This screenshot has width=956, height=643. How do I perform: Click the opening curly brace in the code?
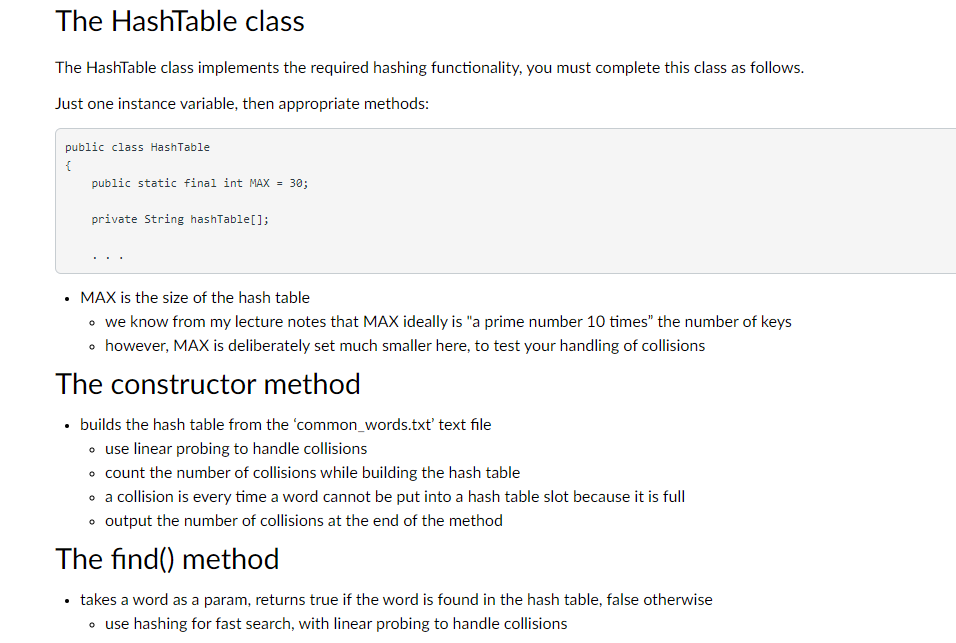click(68, 165)
